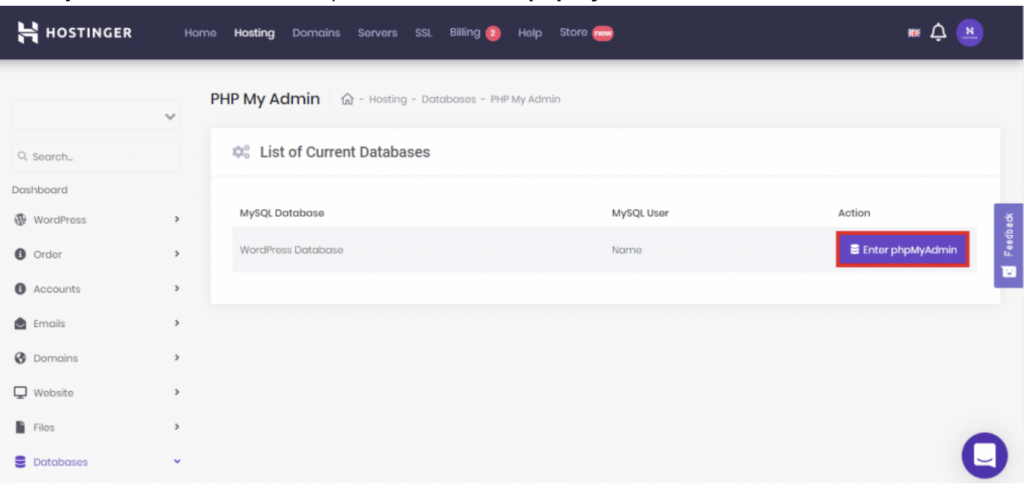Click the Action column header
Viewport: 1024px width, 484px height.
tap(854, 213)
